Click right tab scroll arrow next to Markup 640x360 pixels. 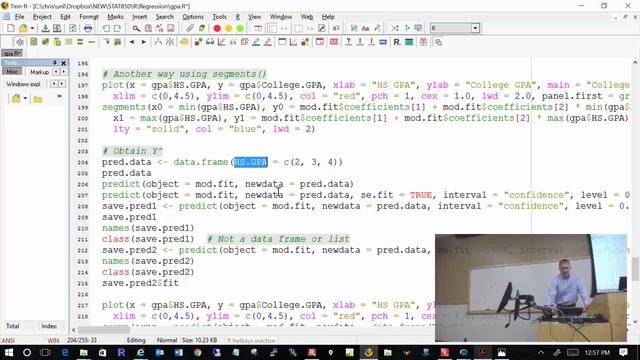(x=63, y=72)
